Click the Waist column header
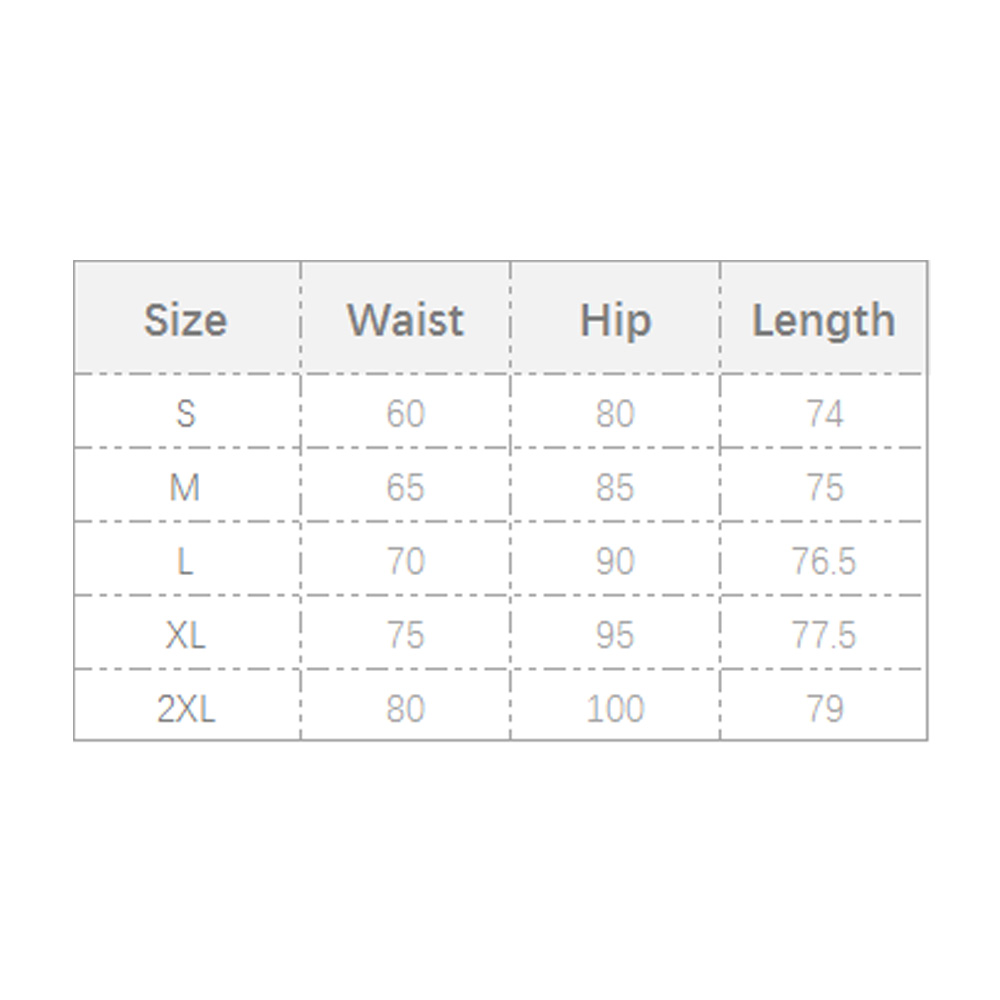This screenshot has height=1000, width=1000. [405, 320]
